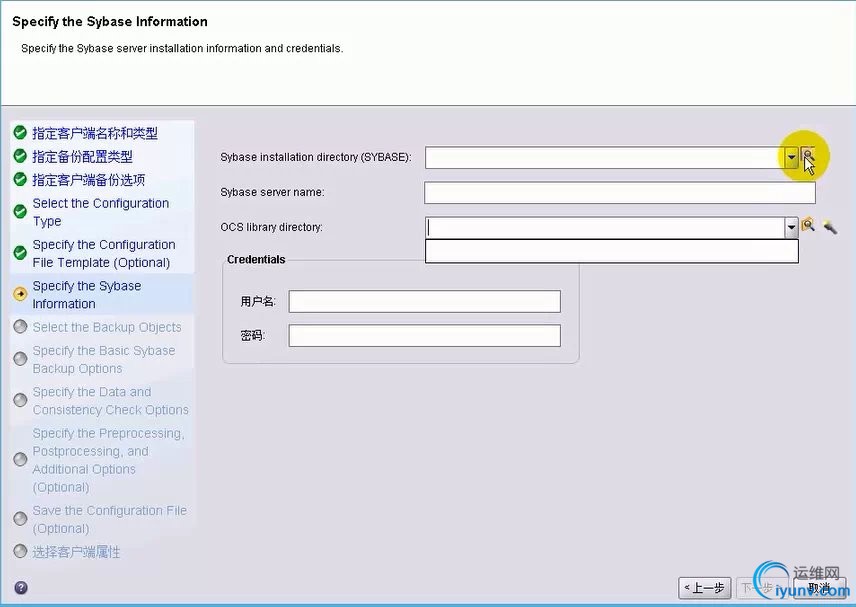This screenshot has width=856, height=607.
Task: Click the Data and Consistency Check Options text
Action: point(110,401)
